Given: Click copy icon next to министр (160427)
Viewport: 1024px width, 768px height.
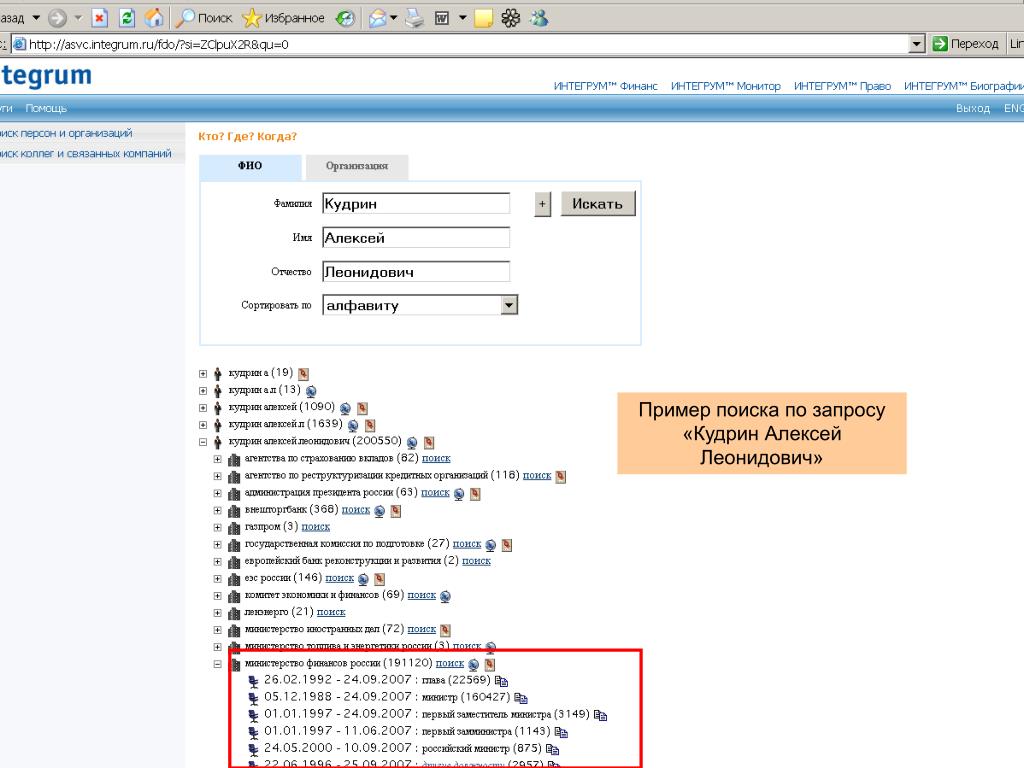Looking at the screenshot, I should coord(520,698).
